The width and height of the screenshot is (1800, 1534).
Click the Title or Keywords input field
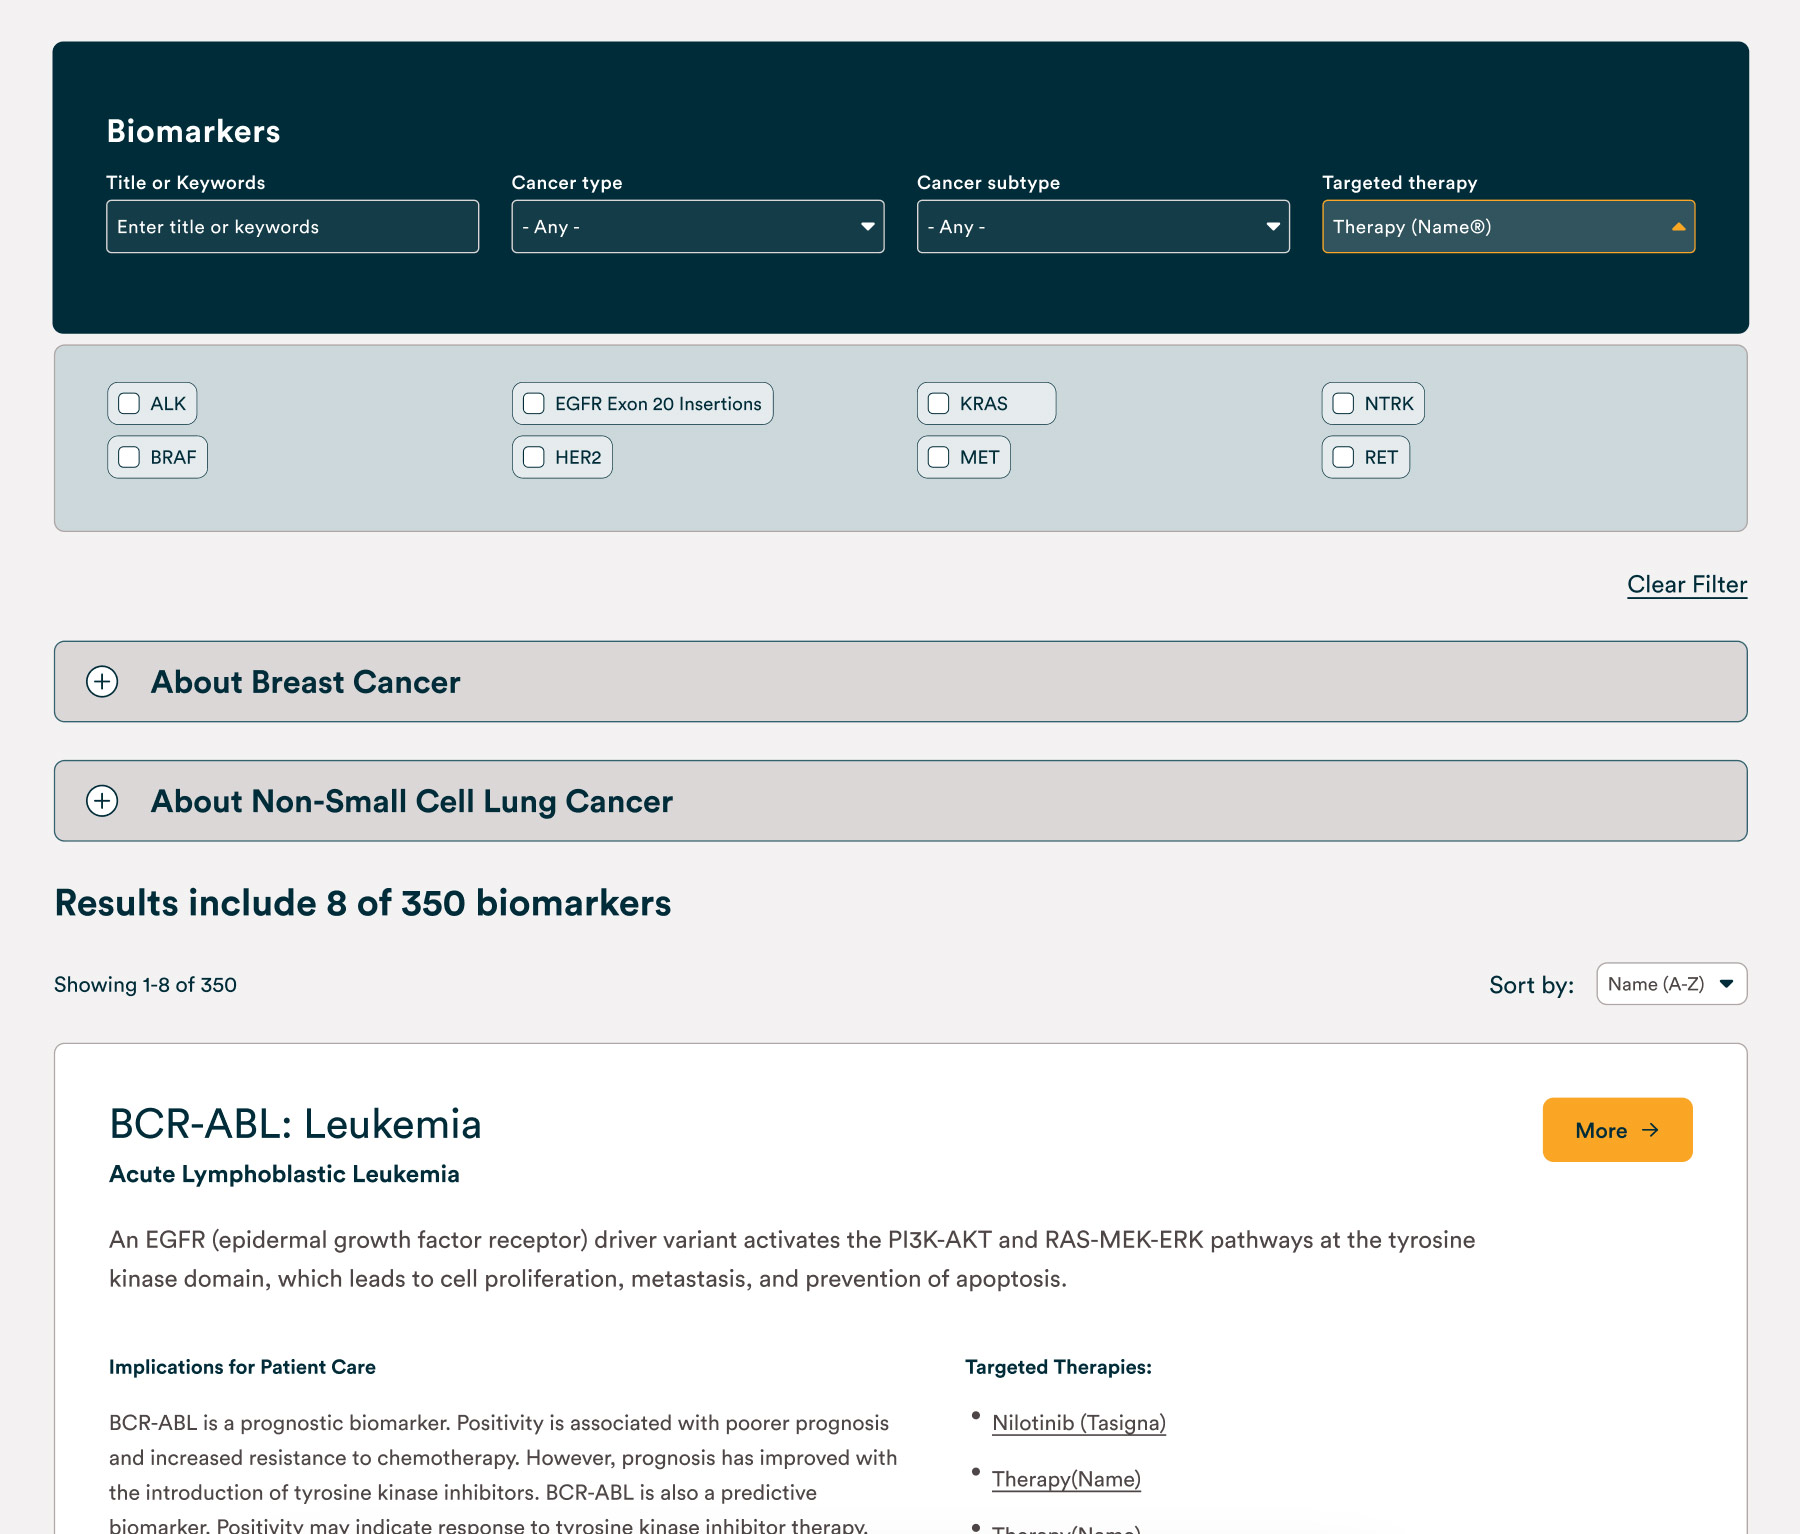tap(292, 227)
